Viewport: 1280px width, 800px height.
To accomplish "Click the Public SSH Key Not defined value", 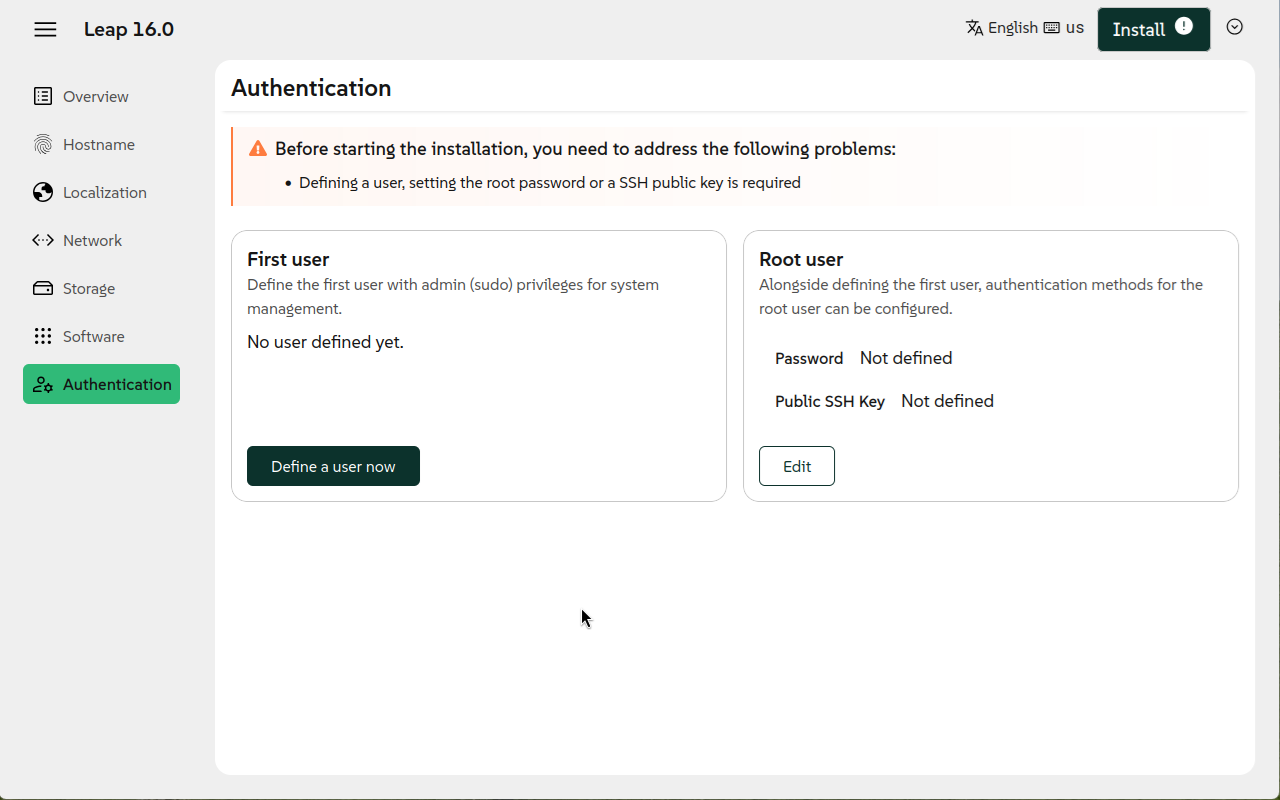I will point(947,401).
